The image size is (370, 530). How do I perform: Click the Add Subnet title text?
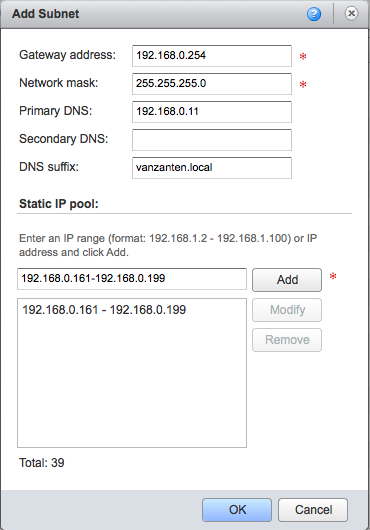click(46, 14)
